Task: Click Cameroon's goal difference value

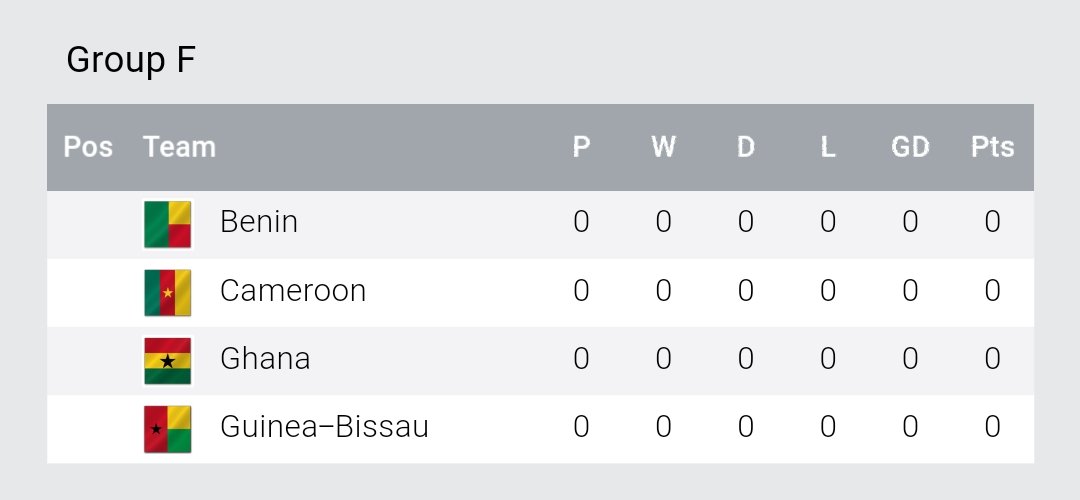Action: point(910,291)
